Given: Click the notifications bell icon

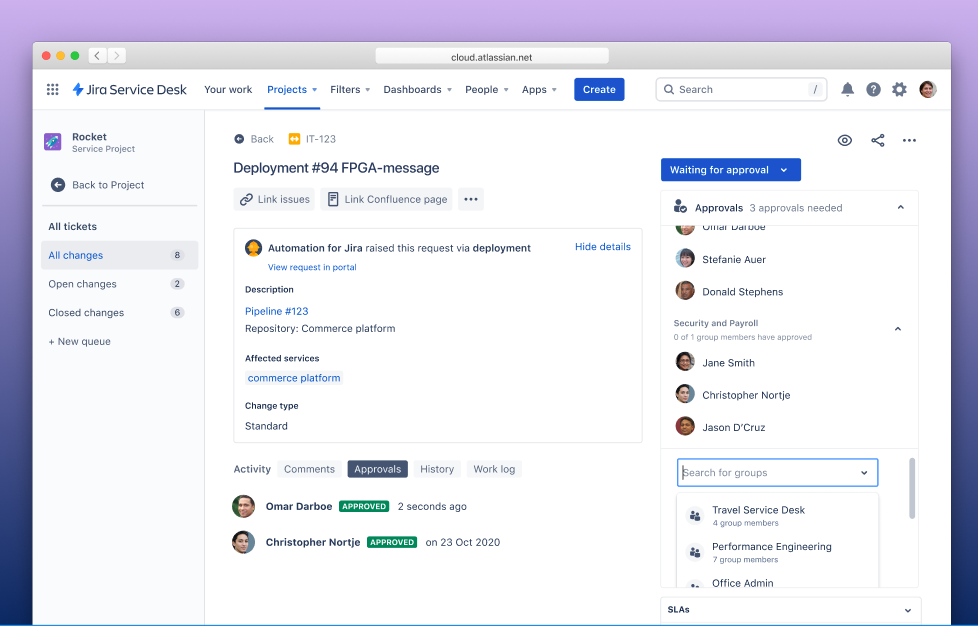Looking at the screenshot, I should click(847, 89).
